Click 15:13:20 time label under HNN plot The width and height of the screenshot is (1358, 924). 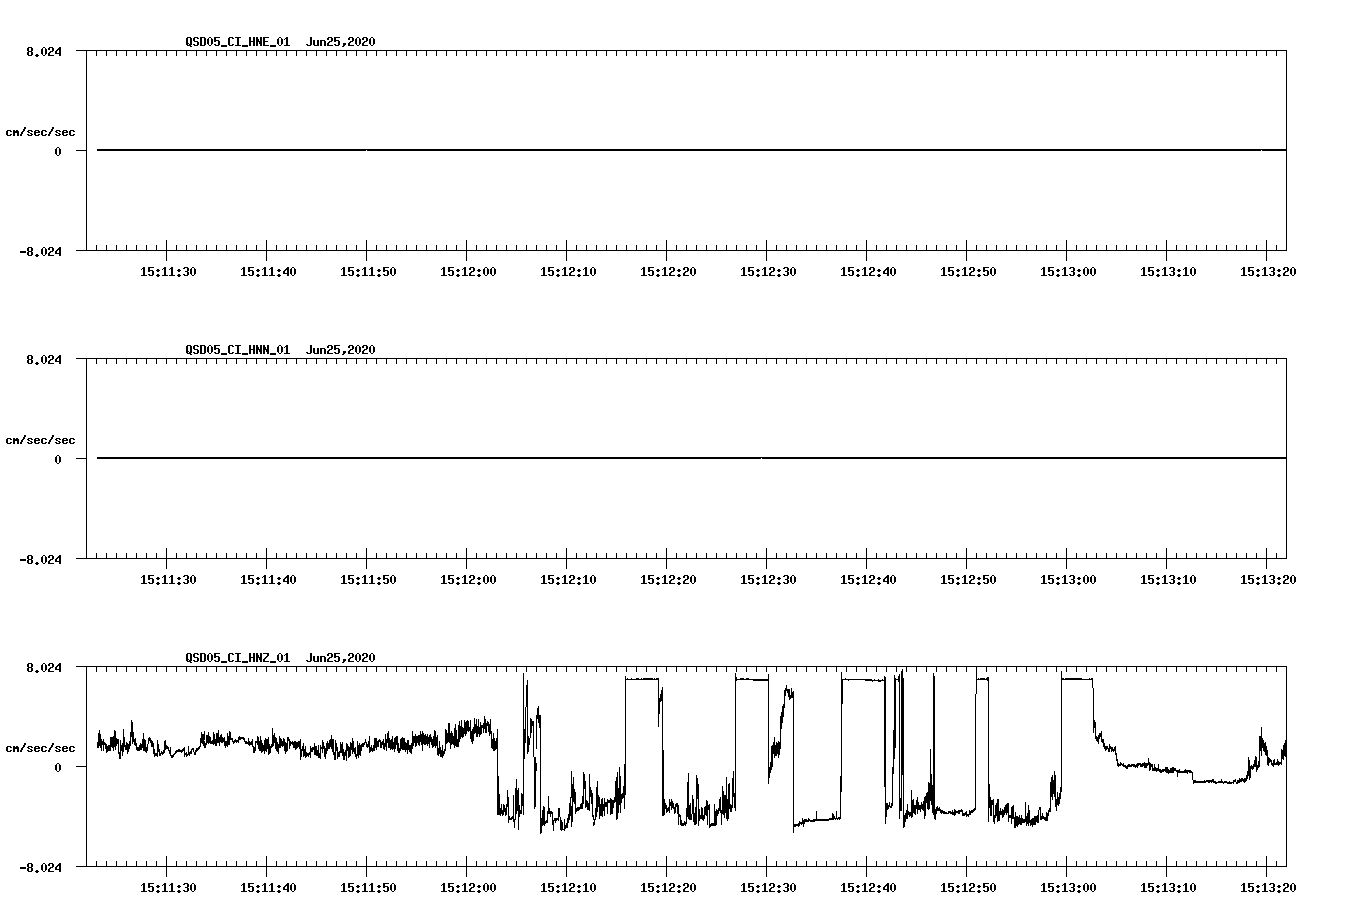tap(1268, 580)
